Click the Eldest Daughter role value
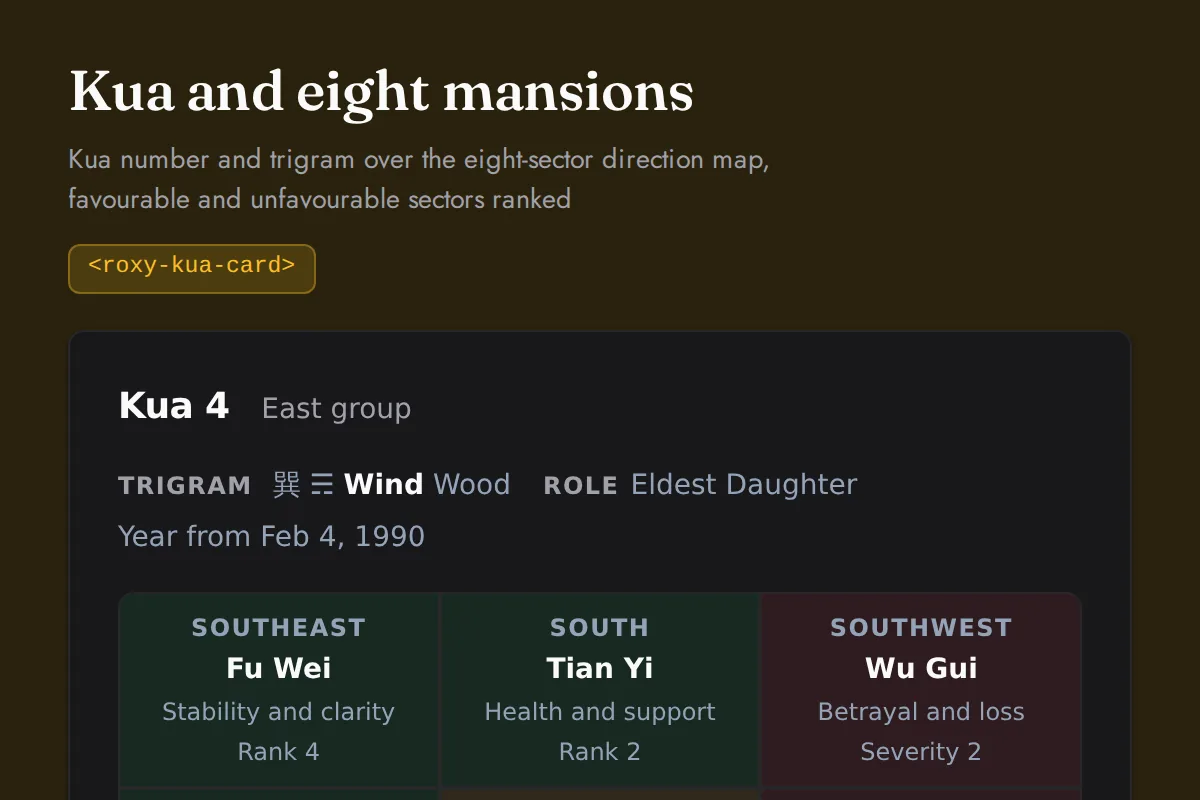This screenshot has height=800, width=1200. click(744, 485)
